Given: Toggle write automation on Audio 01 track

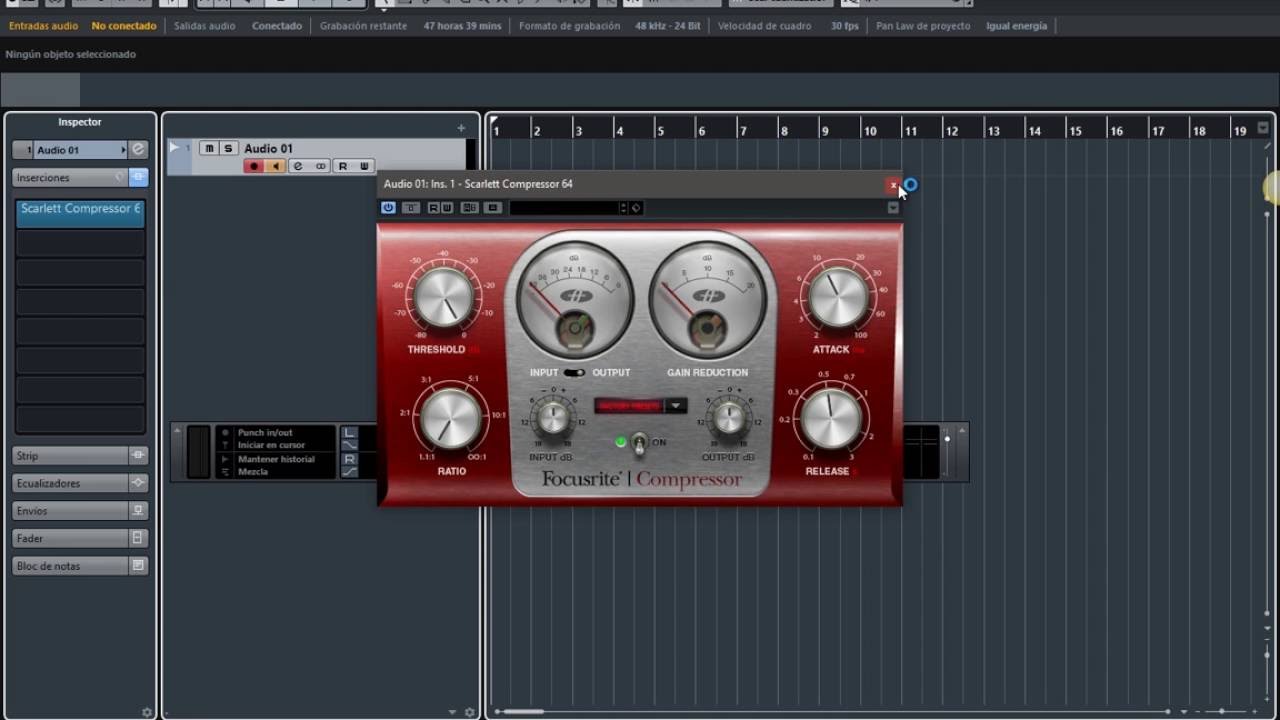Looking at the screenshot, I should 364,166.
